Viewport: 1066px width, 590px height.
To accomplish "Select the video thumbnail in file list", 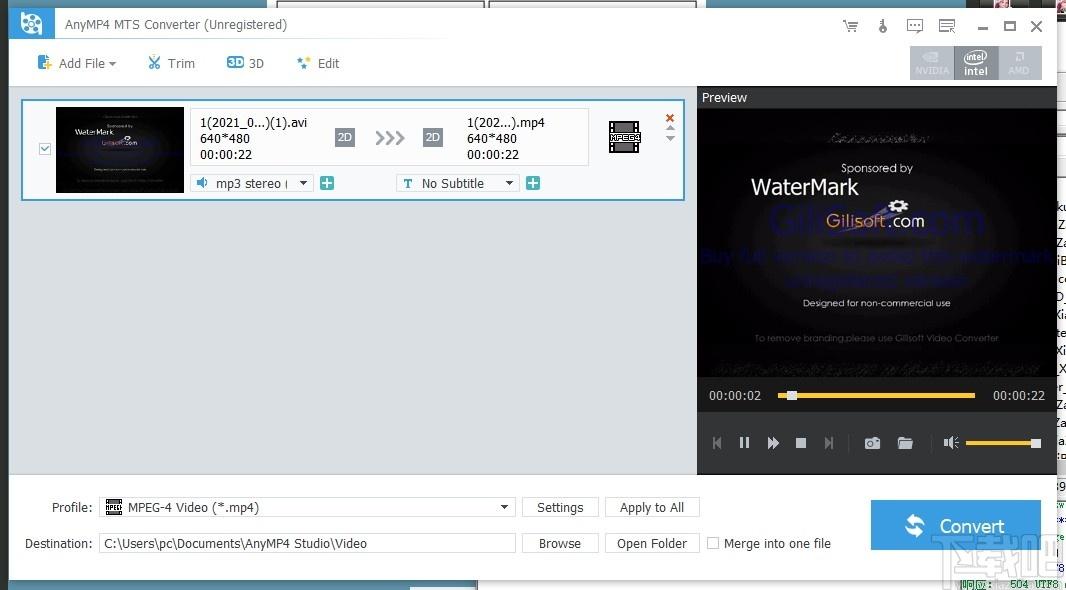I will pos(120,150).
